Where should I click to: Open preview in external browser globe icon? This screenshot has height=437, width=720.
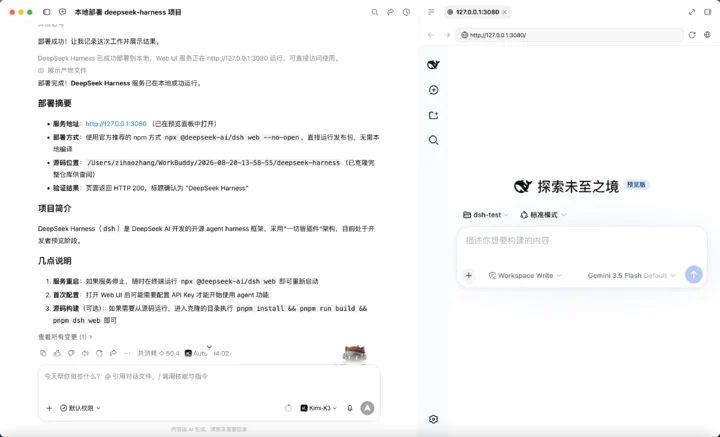708,35
